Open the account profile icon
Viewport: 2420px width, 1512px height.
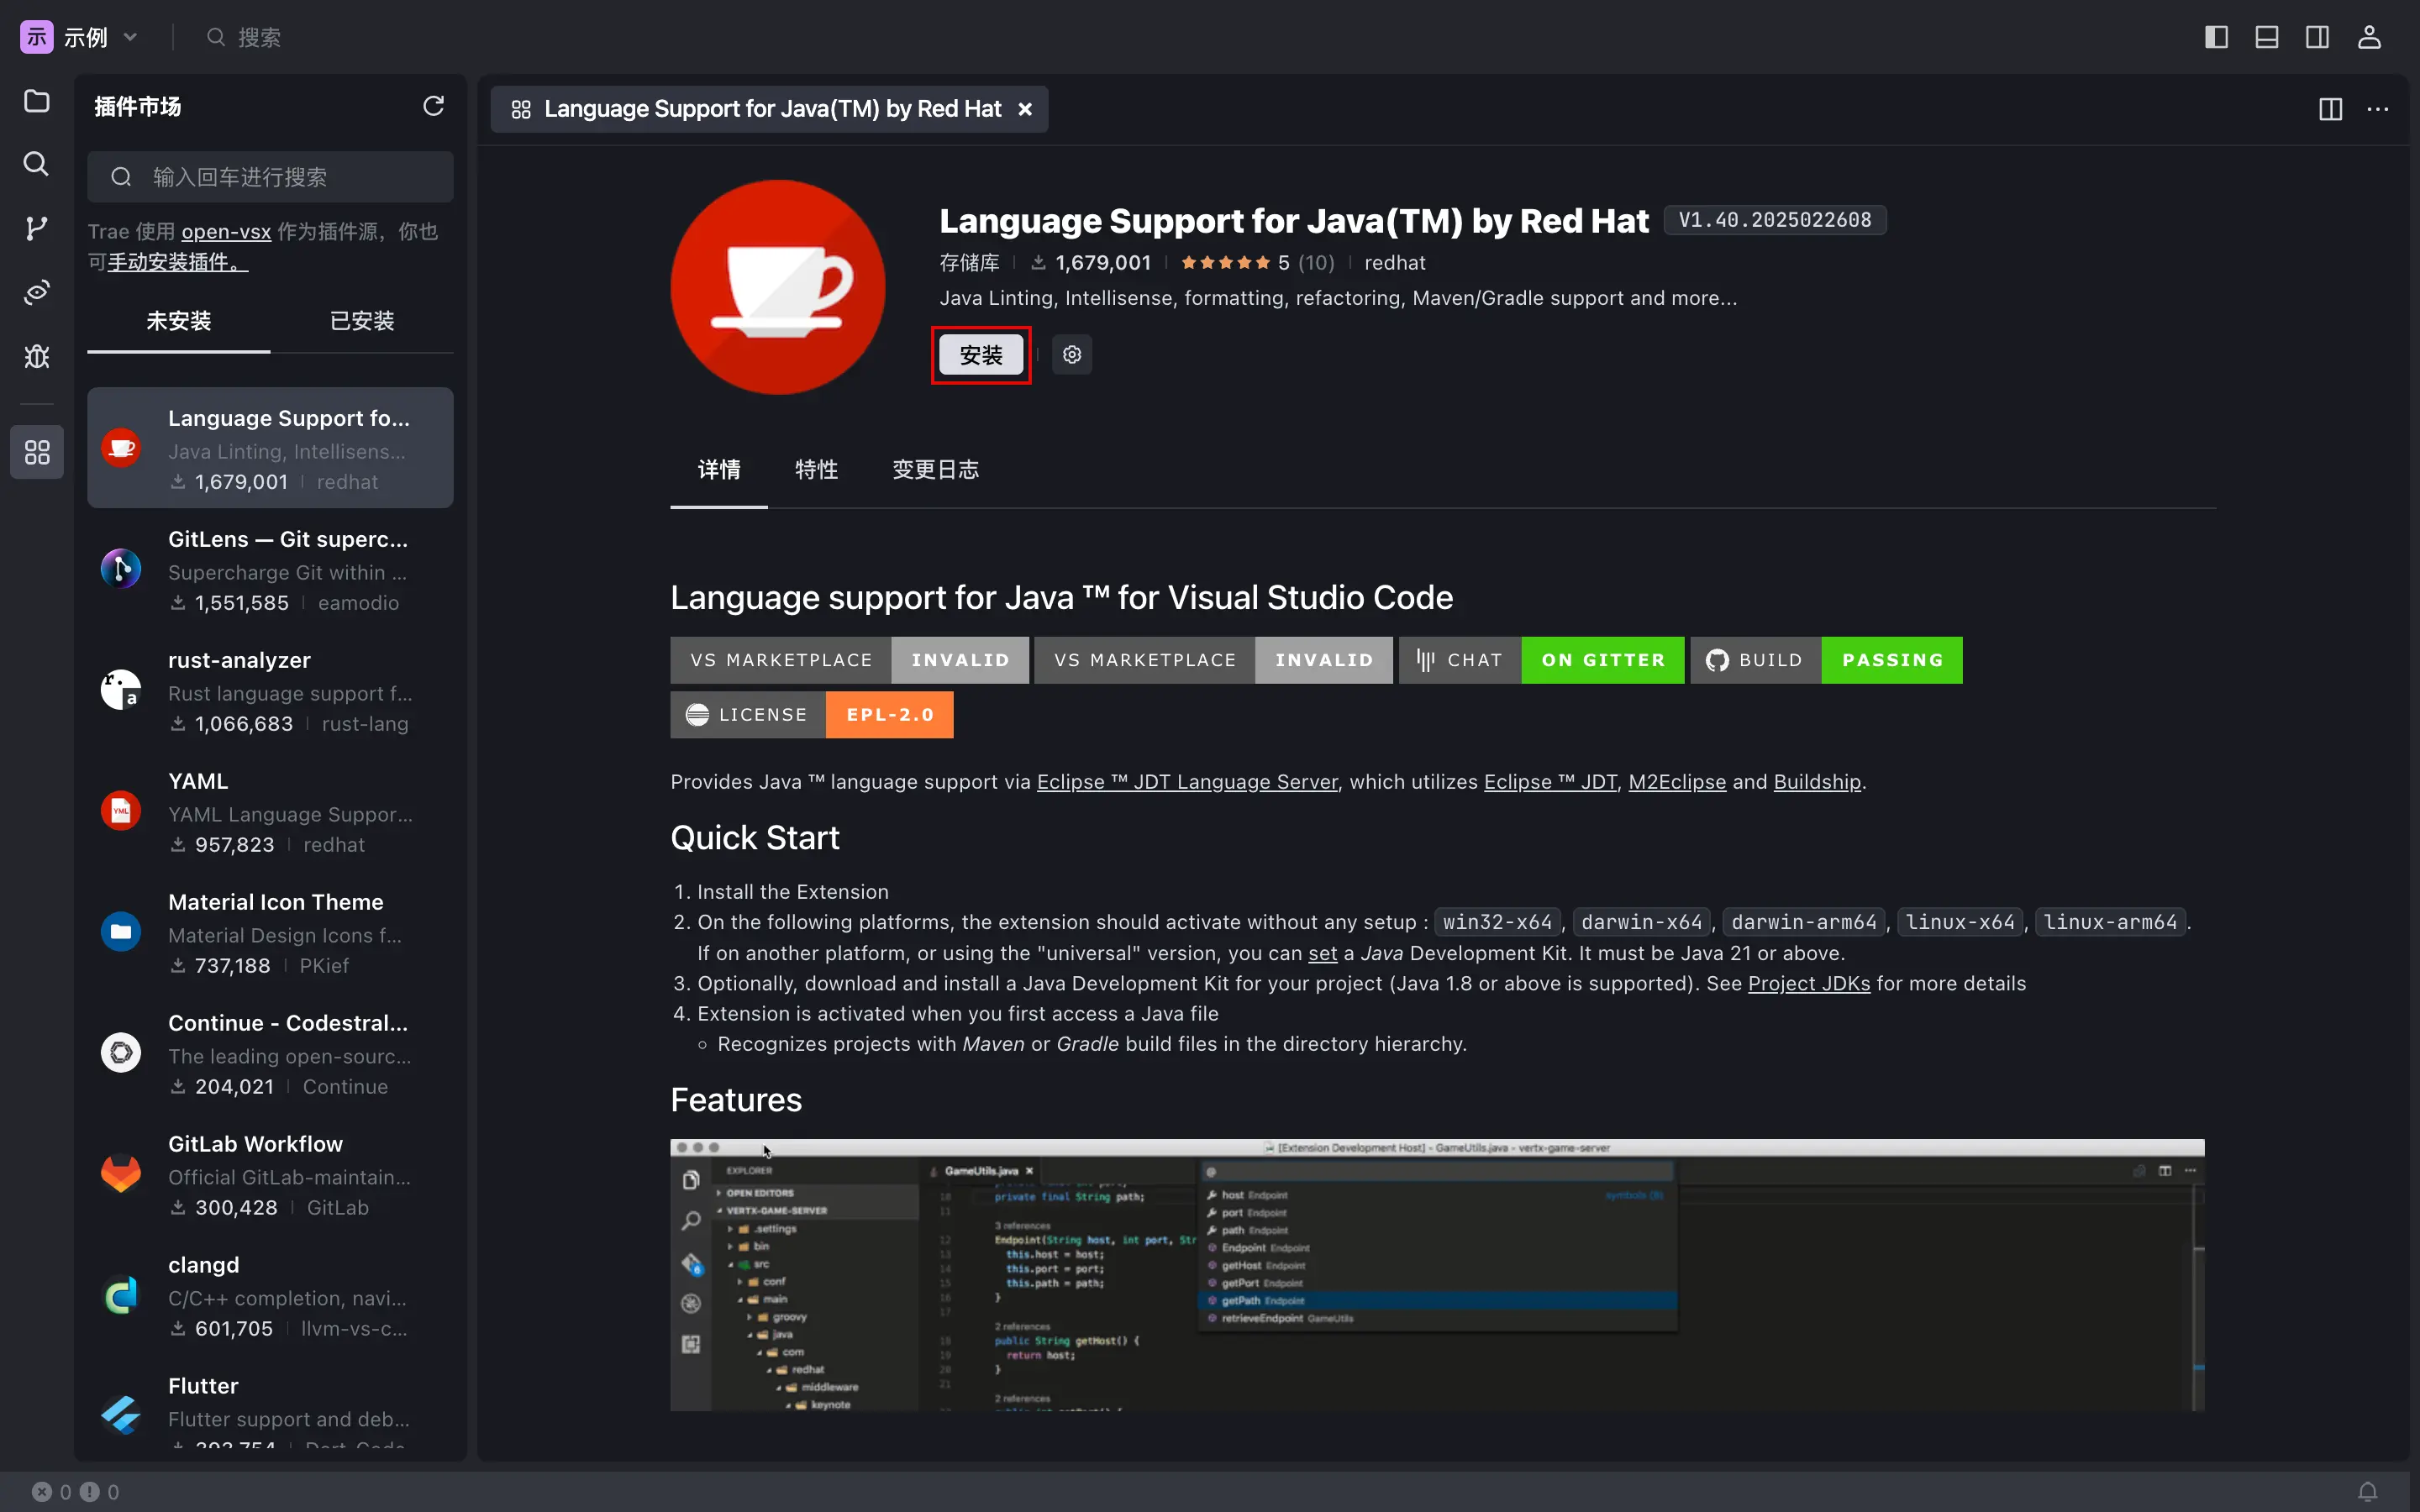click(2369, 37)
